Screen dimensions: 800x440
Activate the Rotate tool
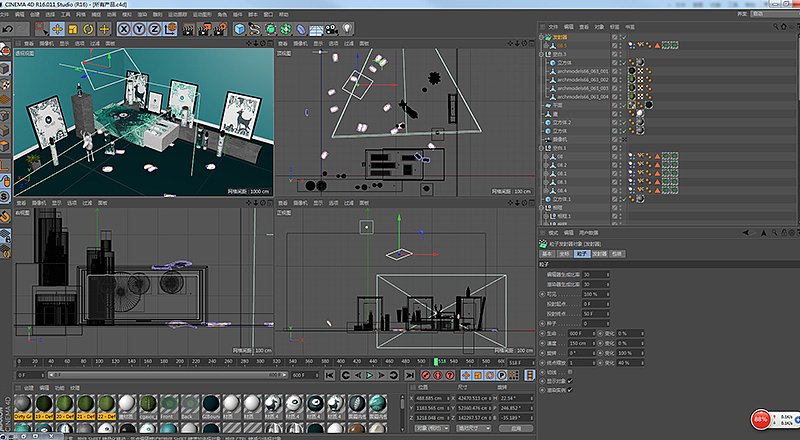point(88,29)
